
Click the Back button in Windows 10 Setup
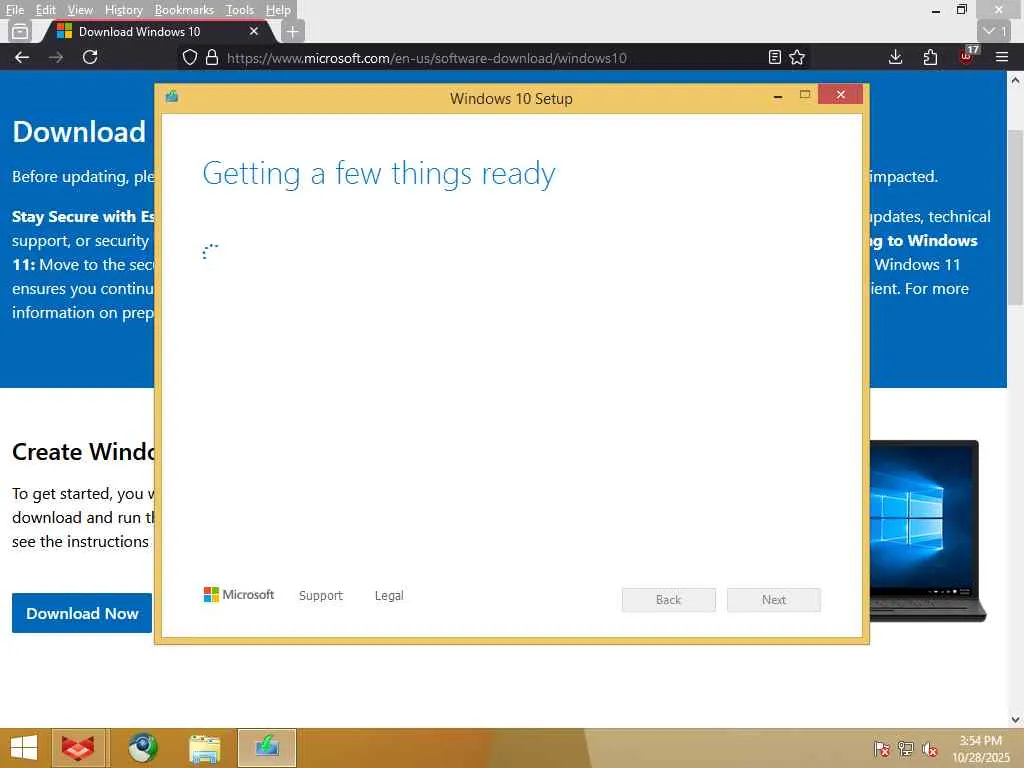[x=668, y=600]
